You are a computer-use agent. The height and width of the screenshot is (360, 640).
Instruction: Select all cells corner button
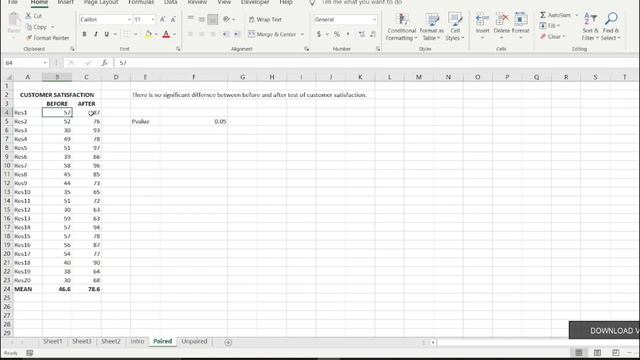7,77
